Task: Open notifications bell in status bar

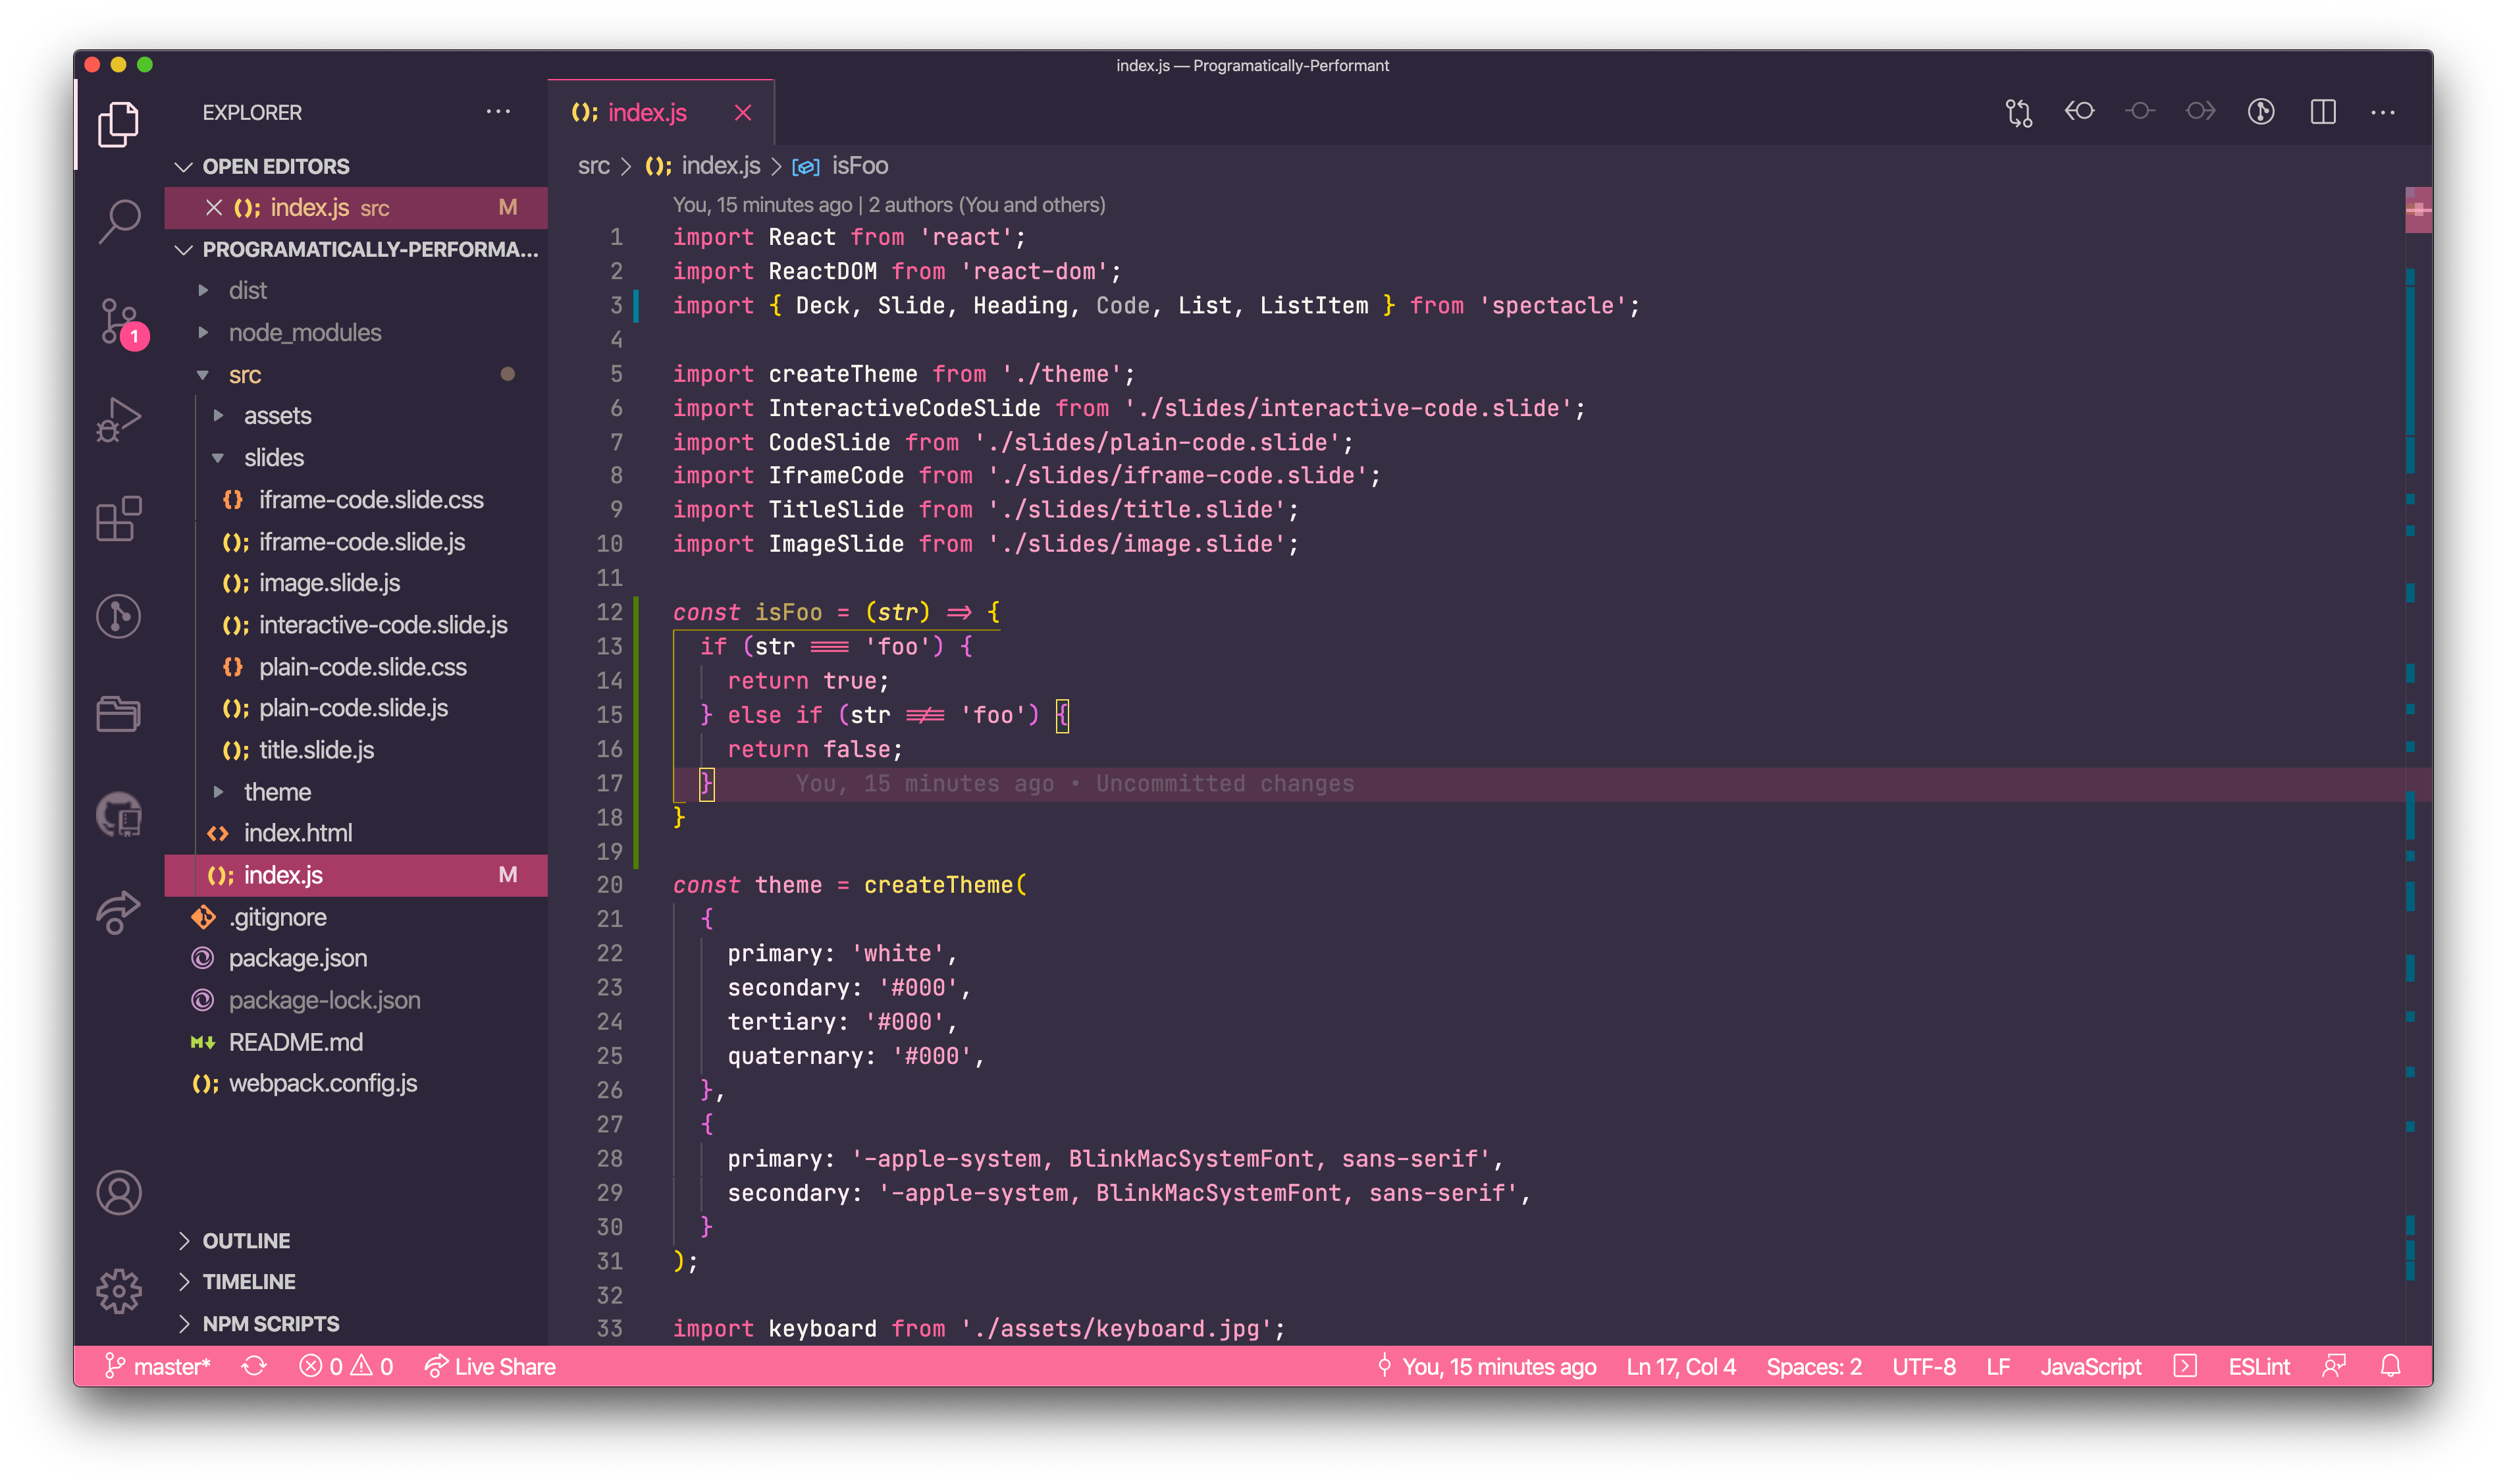Action: (2390, 1366)
